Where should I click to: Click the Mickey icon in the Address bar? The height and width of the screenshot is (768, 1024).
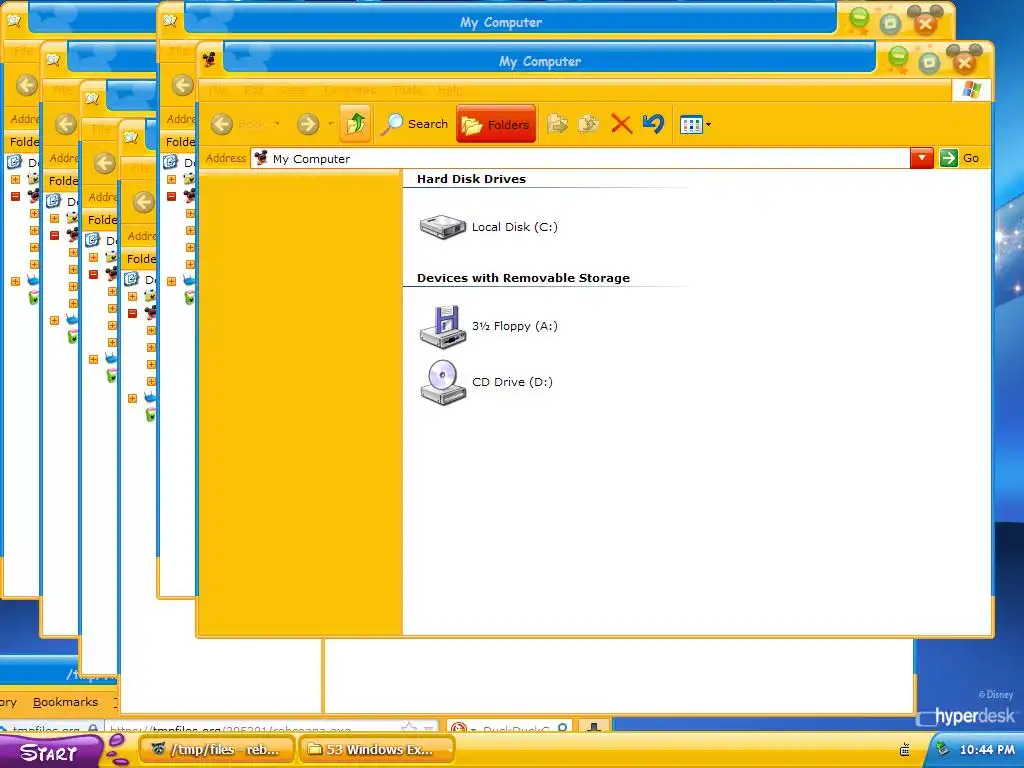[261, 158]
